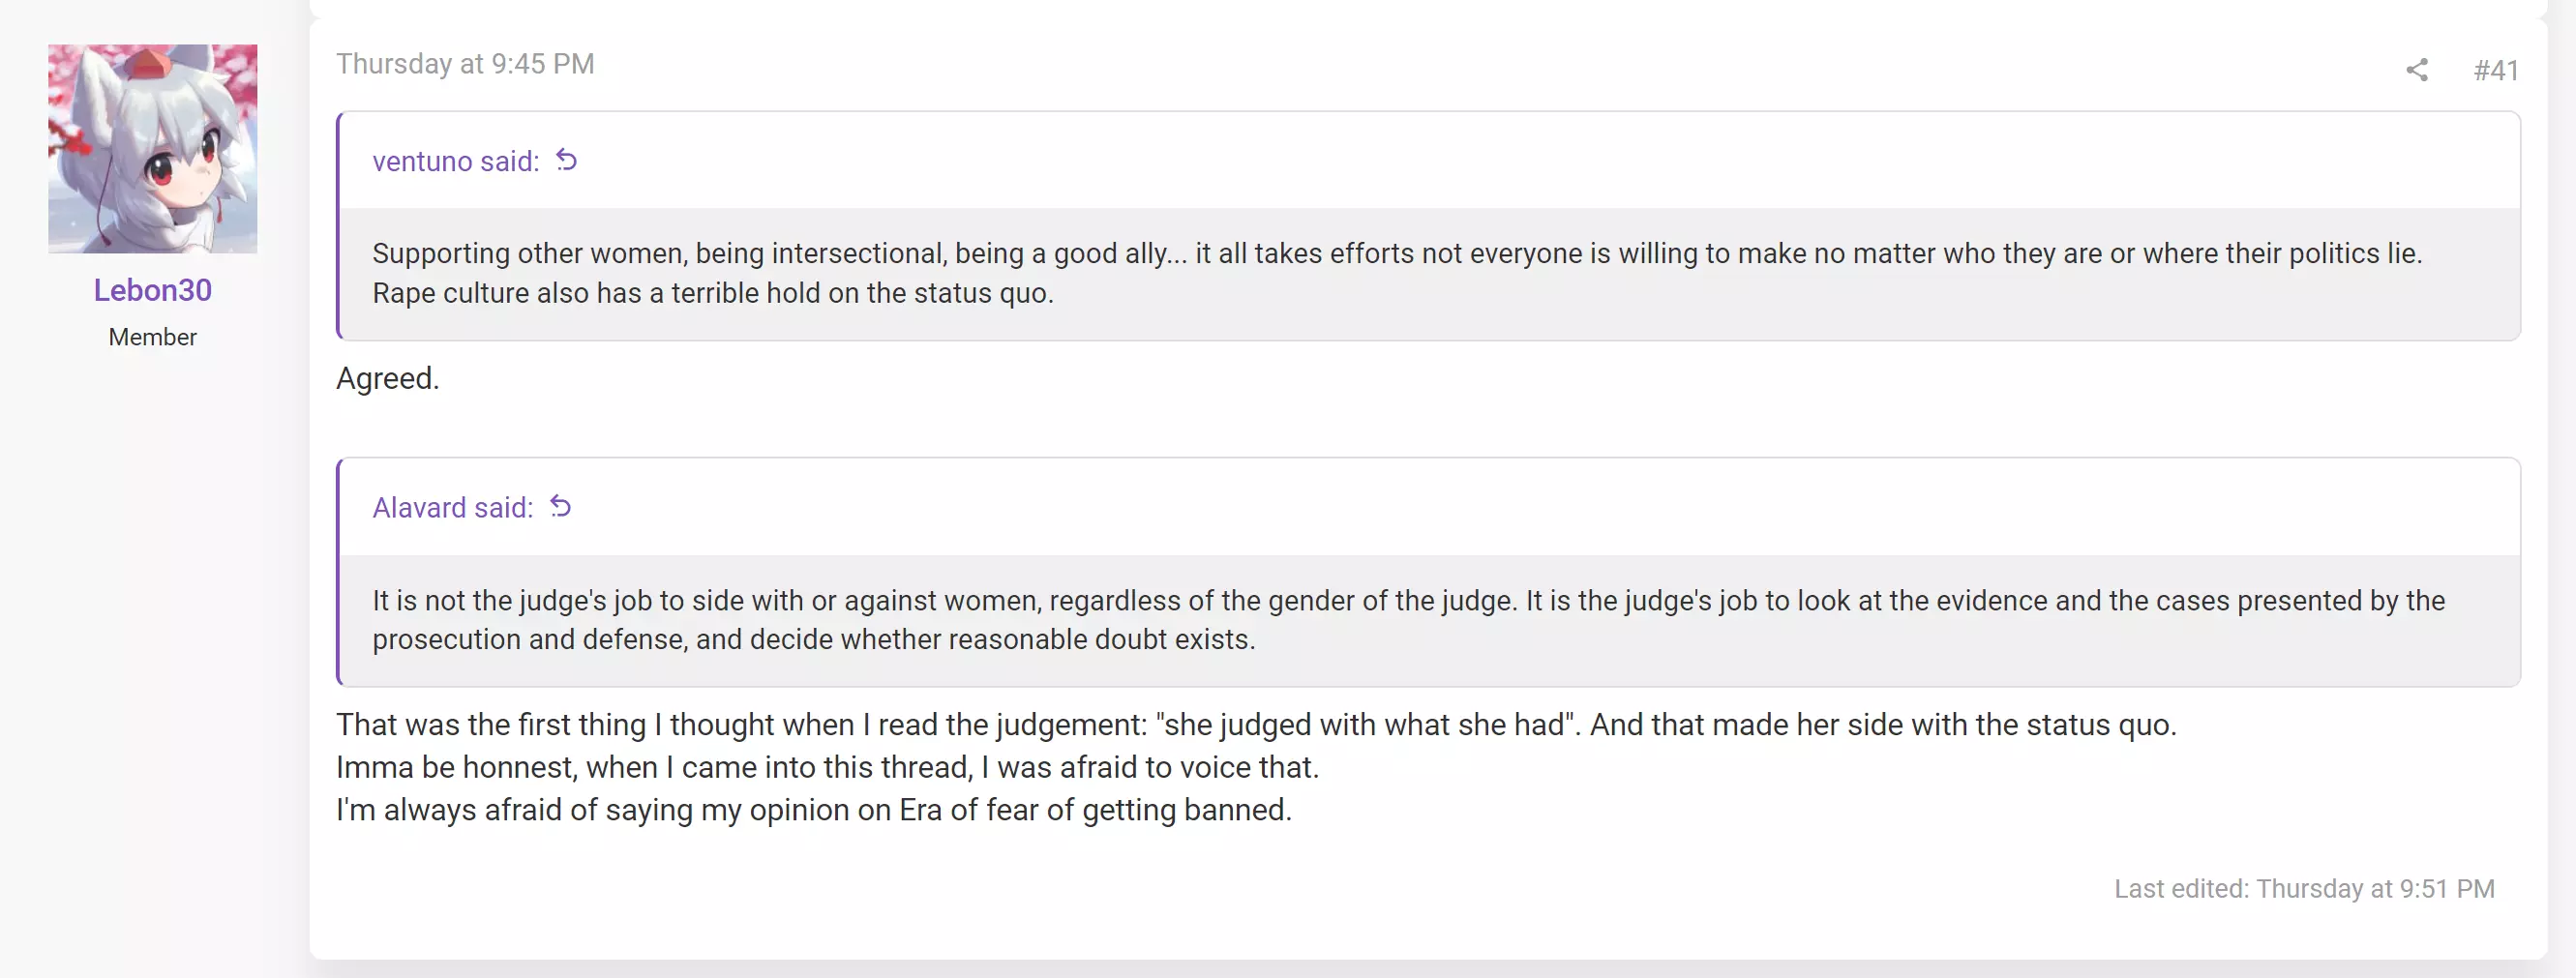Click the line starting 'That was the first thing'
Image resolution: width=2576 pixels, height=978 pixels.
tap(1256, 724)
